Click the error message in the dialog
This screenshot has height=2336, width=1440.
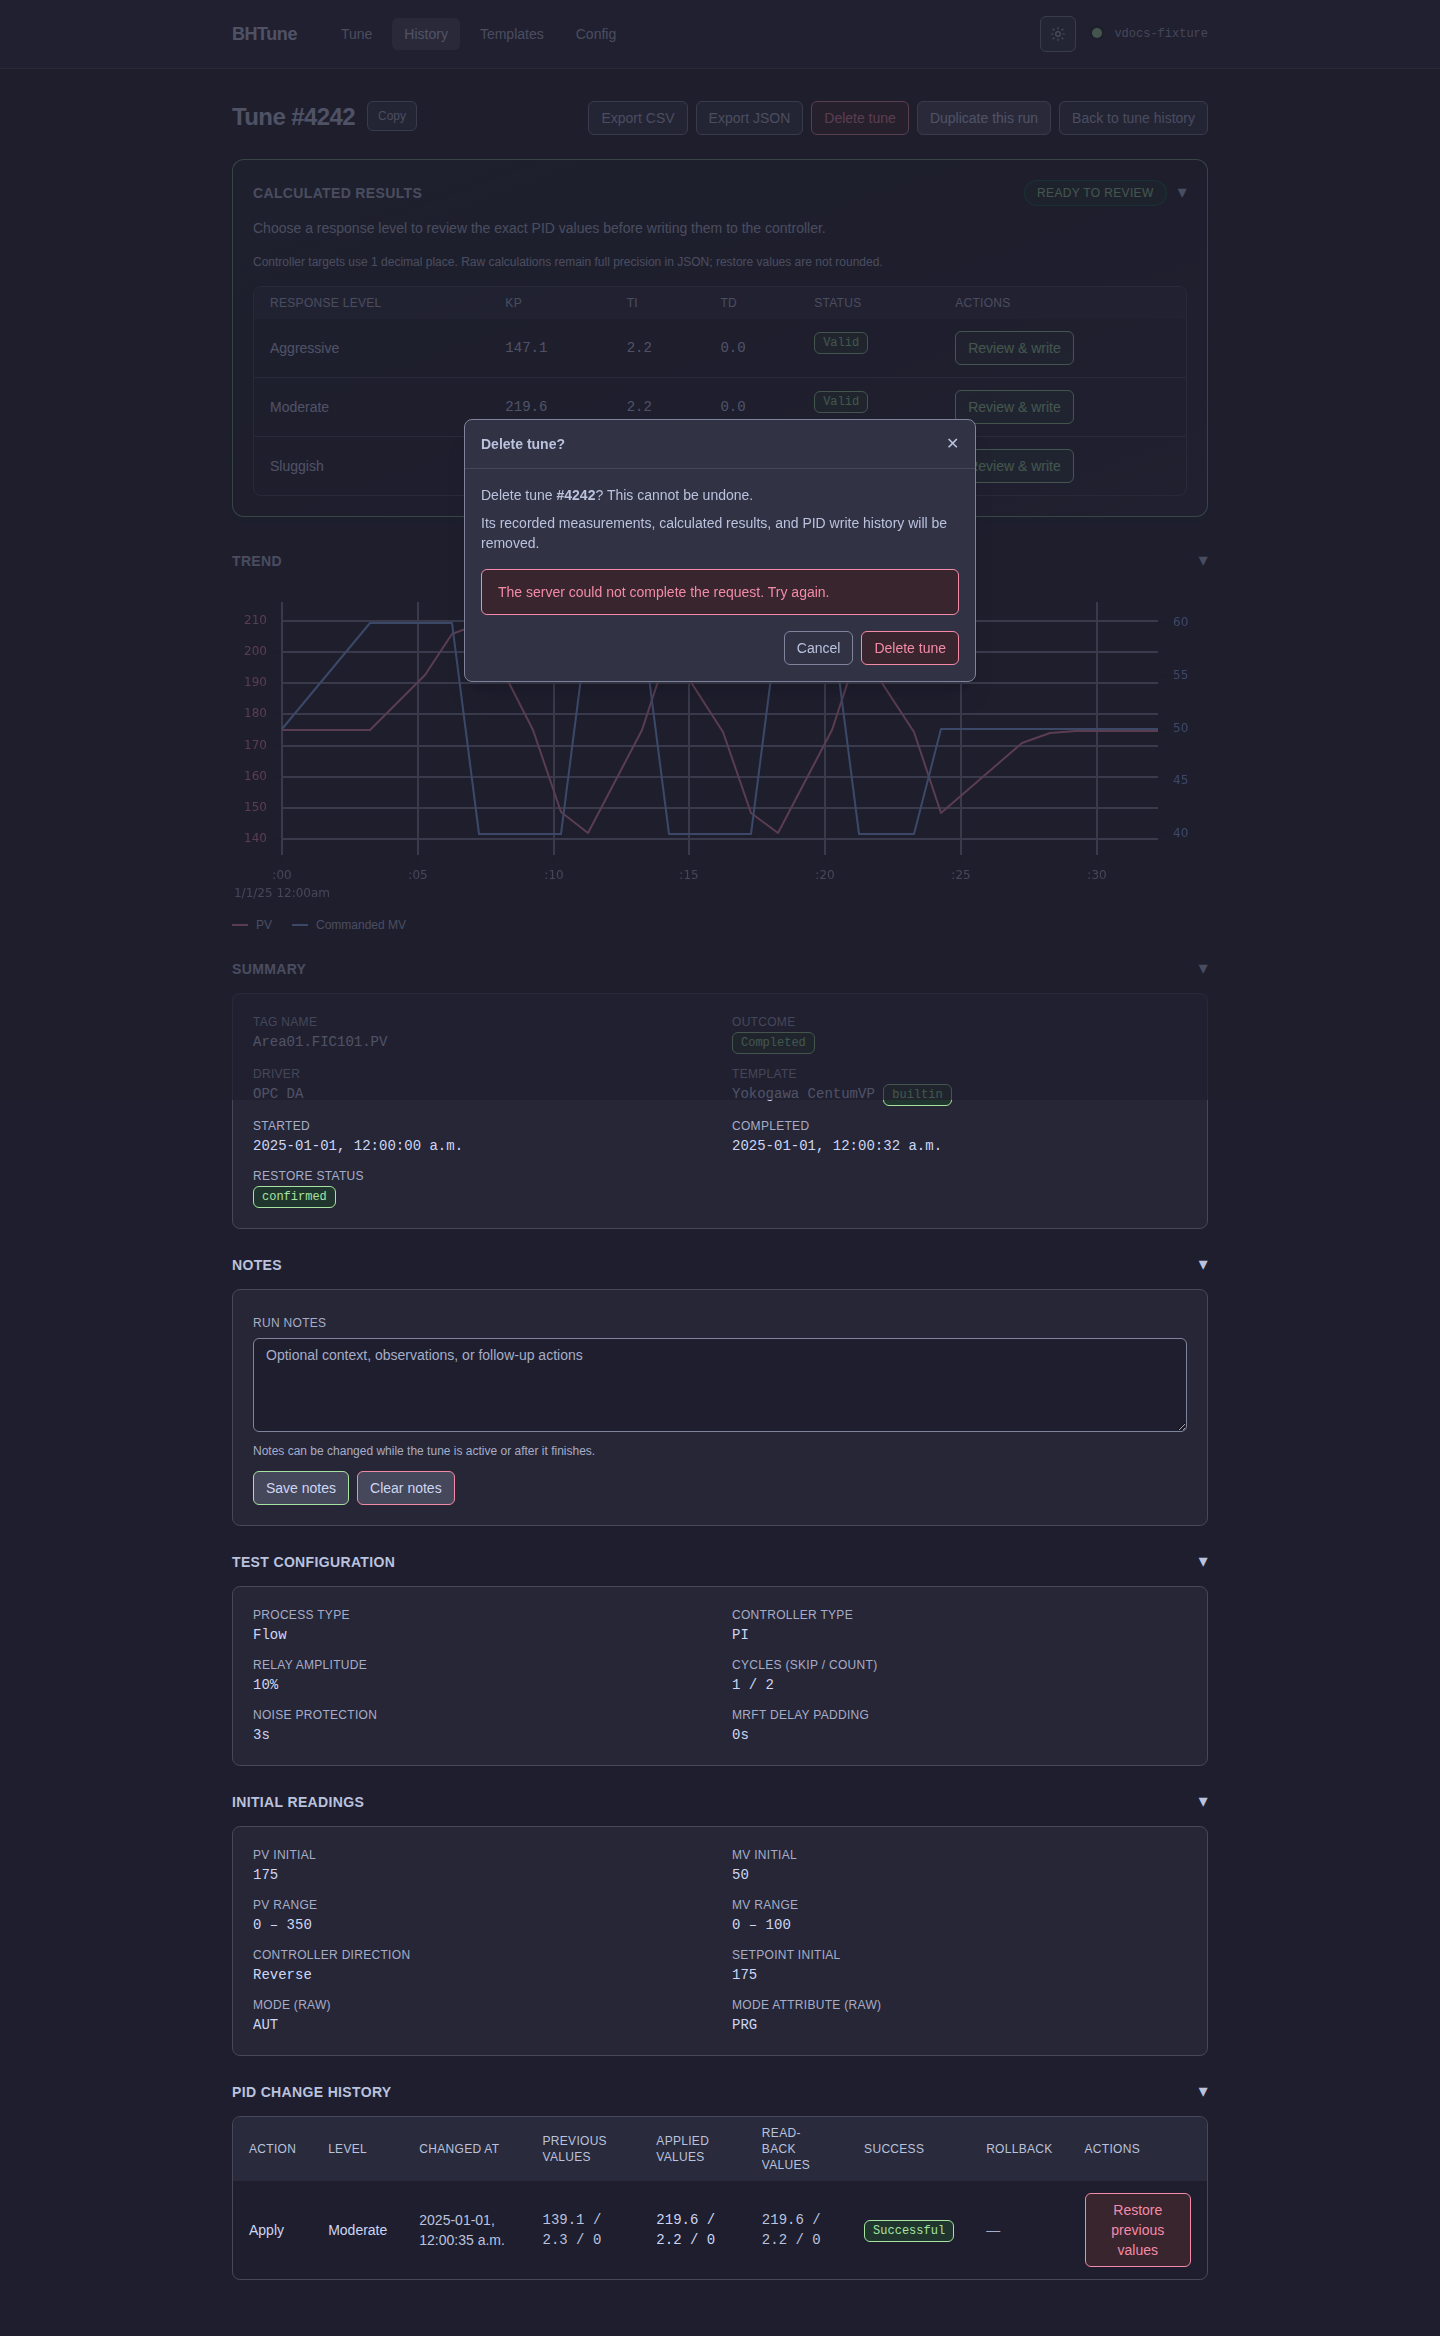720,592
